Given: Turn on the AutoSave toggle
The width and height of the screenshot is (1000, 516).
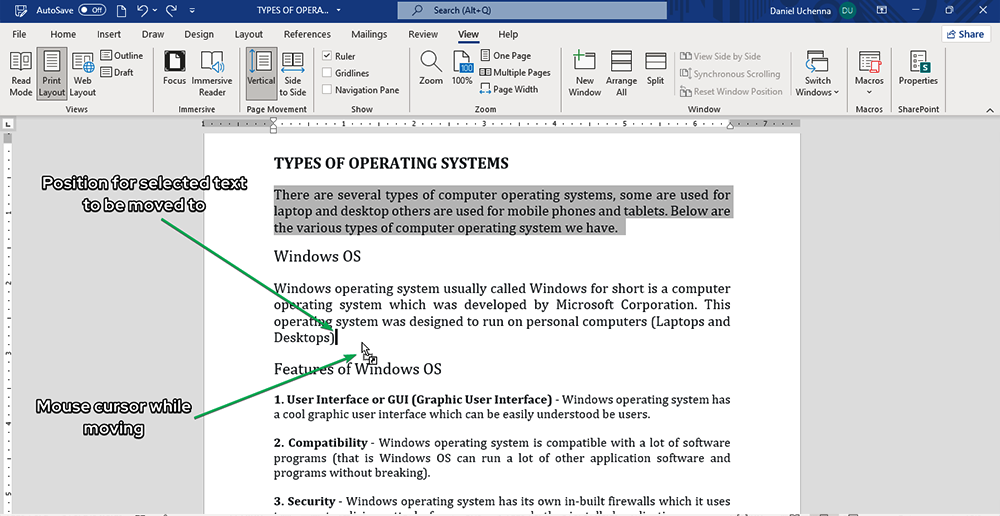Looking at the screenshot, I should coord(92,10).
